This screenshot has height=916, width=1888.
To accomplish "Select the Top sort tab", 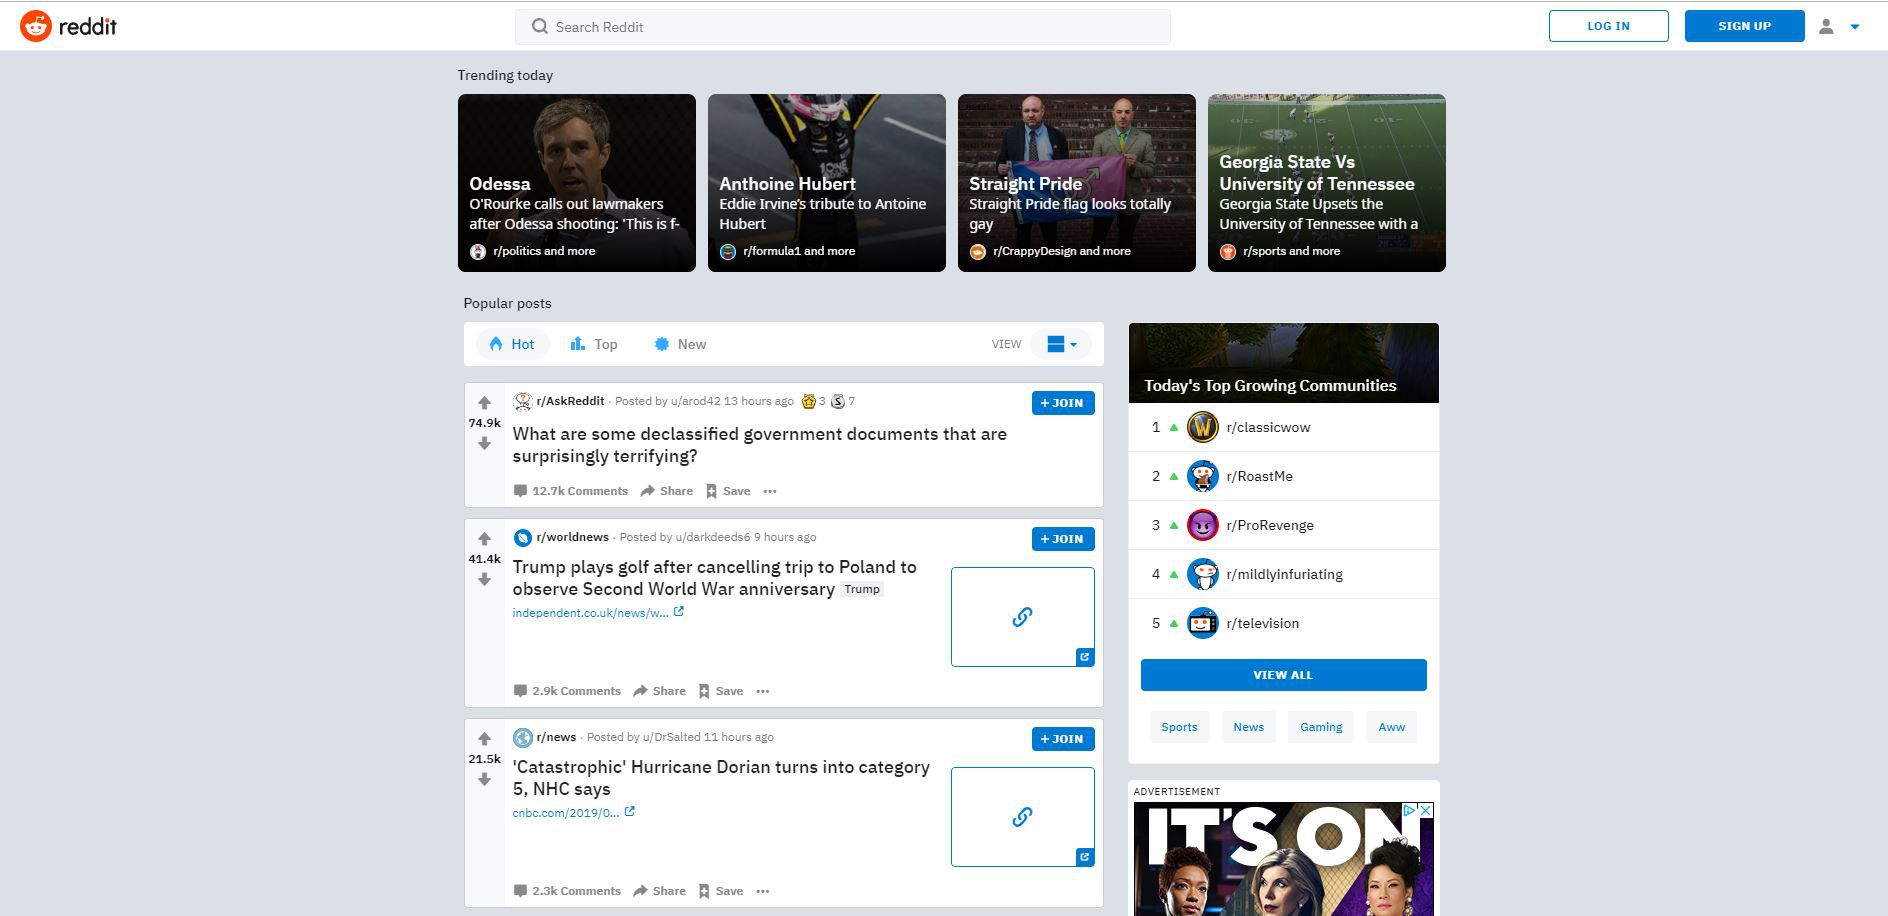I will click(594, 344).
